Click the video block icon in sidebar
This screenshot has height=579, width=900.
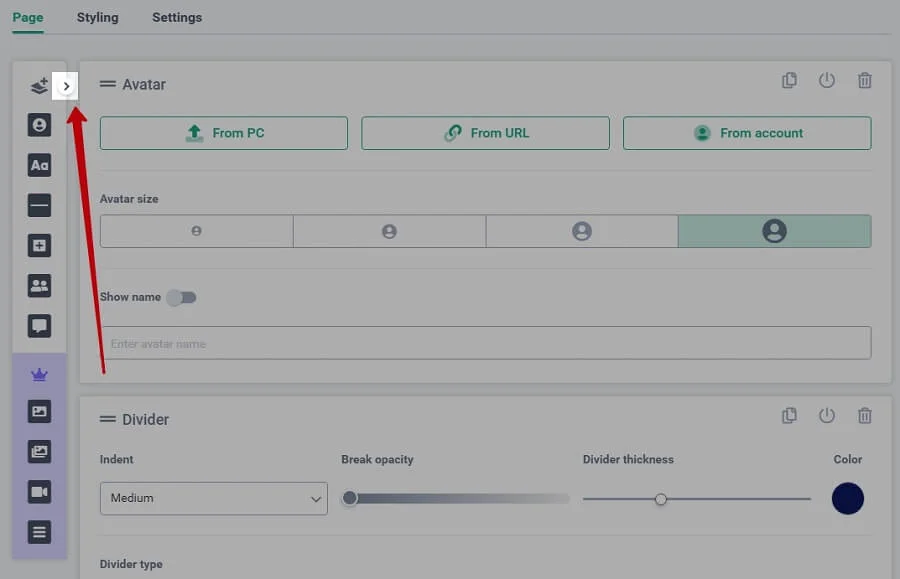pyautogui.click(x=39, y=492)
